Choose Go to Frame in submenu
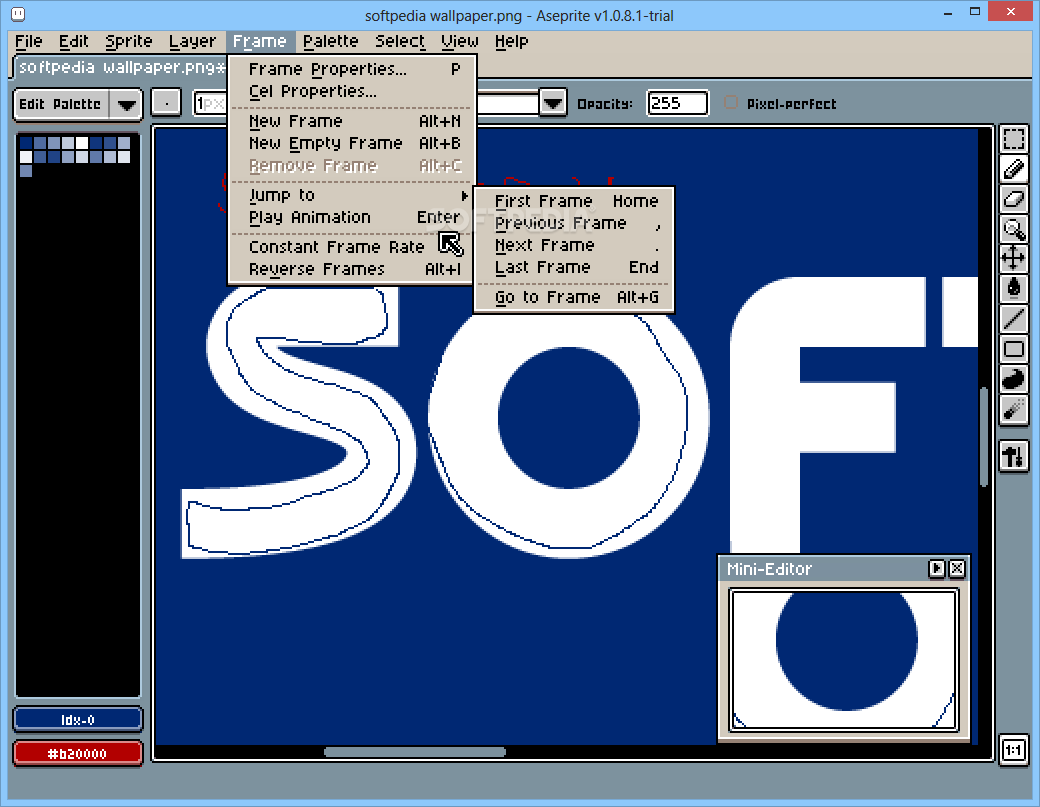Screen dimensions: 1040x807 [574, 297]
